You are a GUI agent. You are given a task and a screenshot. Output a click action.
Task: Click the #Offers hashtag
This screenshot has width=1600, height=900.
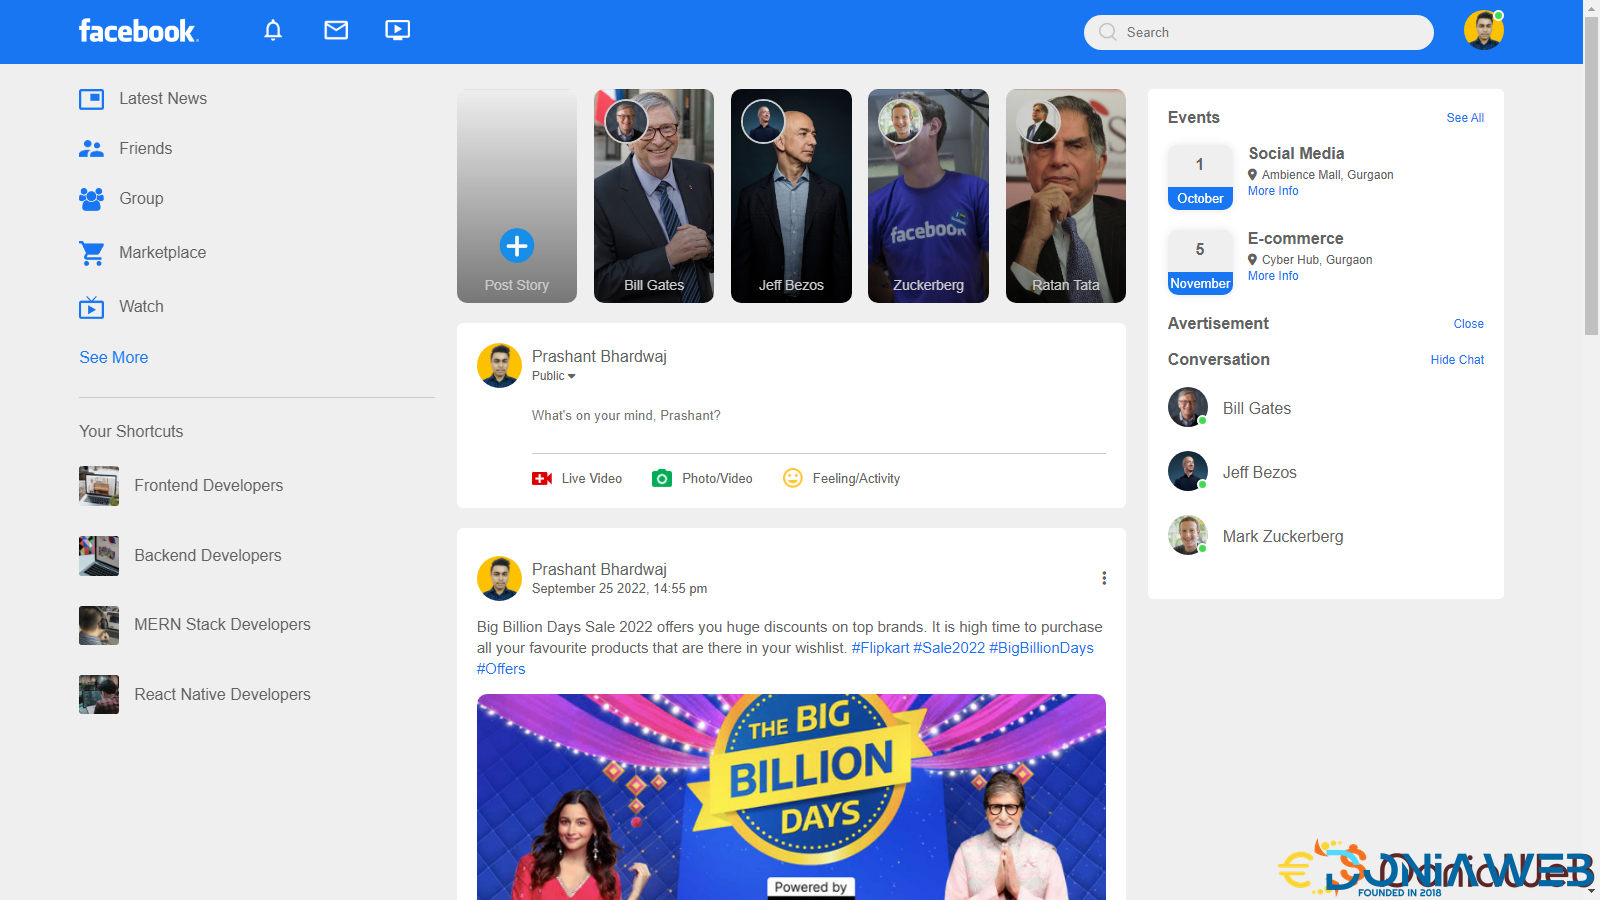[x=501, y=669]
